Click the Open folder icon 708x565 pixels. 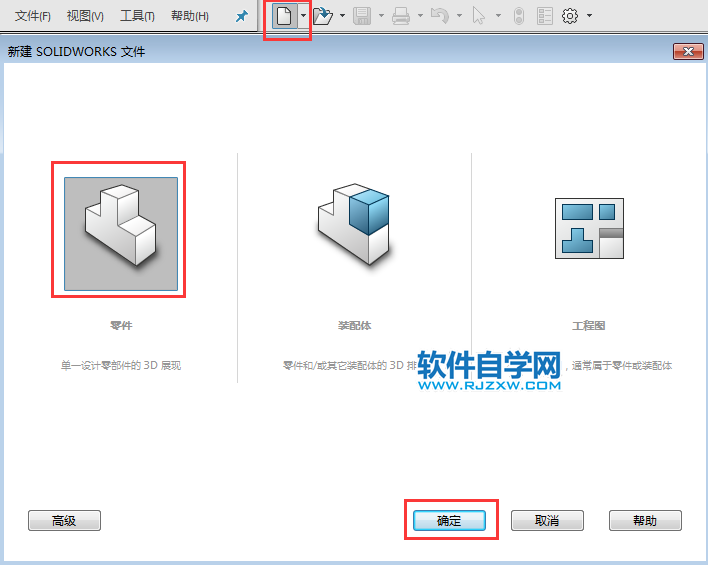323,16
